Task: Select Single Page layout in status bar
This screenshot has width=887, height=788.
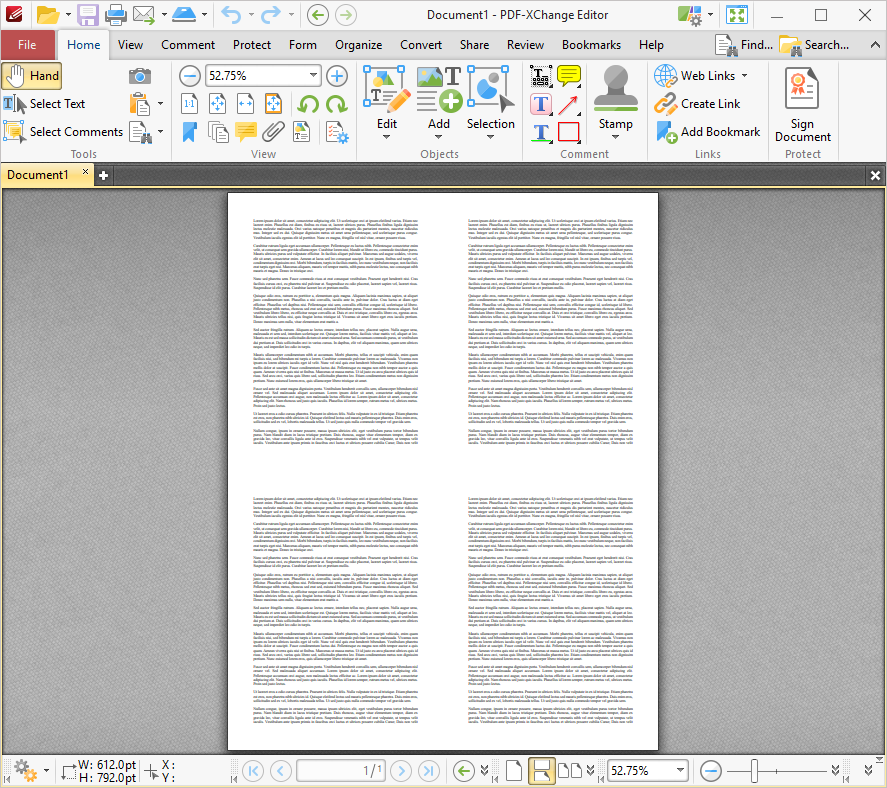Action: pos(514,770)
